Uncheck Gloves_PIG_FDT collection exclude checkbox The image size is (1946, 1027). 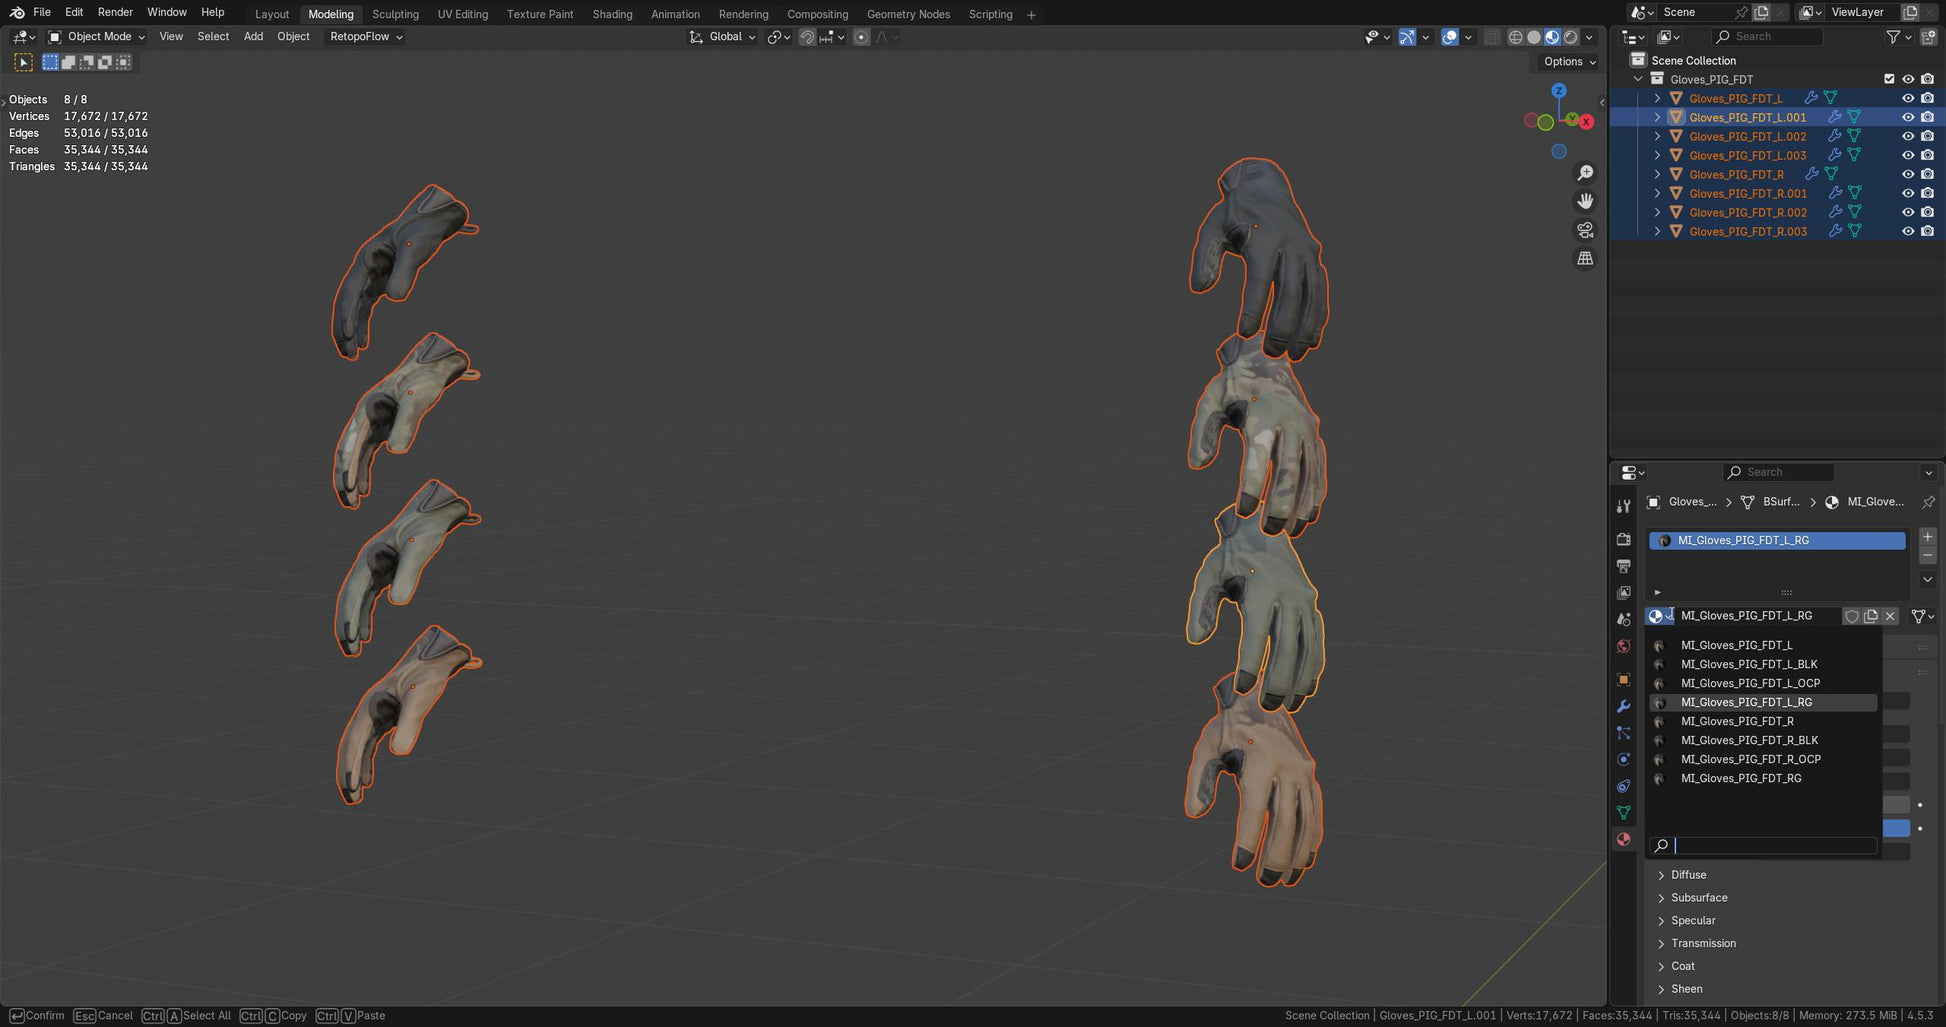coord(1888,79)
